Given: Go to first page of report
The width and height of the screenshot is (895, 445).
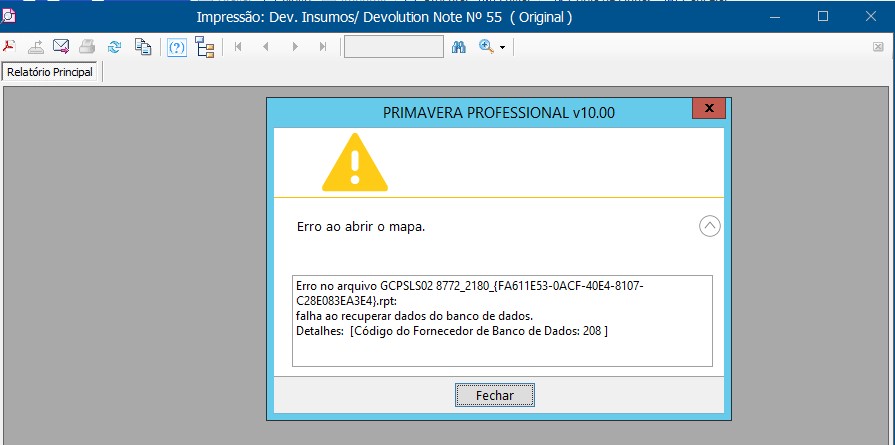Looking at the screenshot, I should tap(238, 47).
